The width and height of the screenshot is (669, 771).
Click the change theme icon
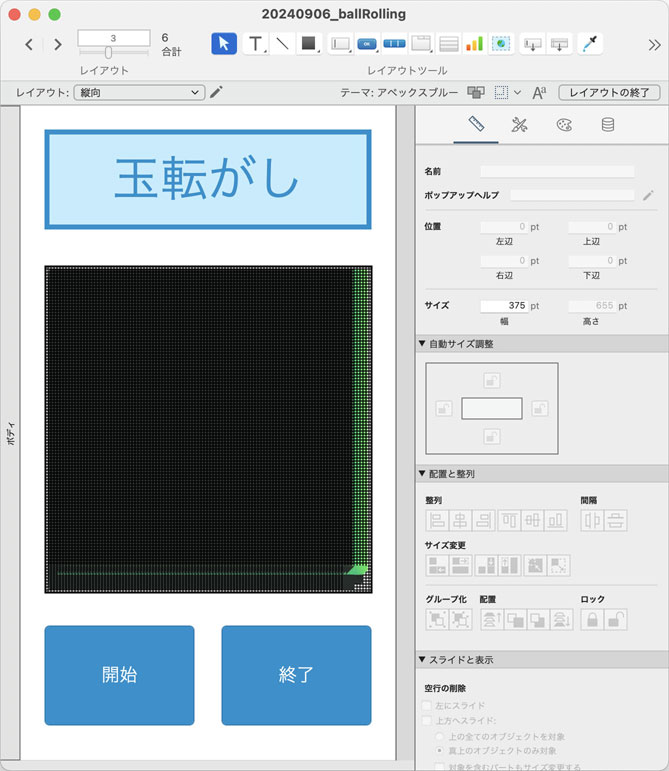point(475,92)
